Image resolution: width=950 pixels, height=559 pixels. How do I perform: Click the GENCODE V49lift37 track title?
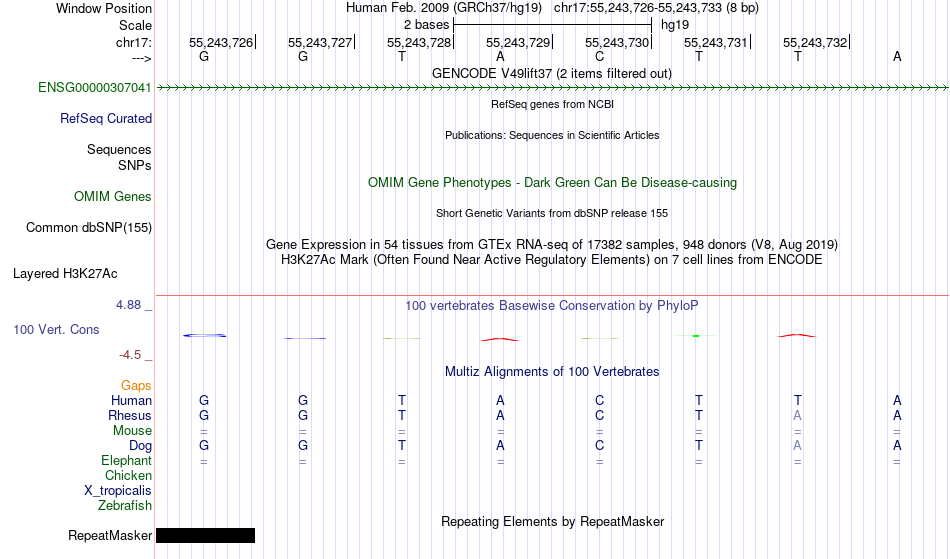click(x=552, y=74)
